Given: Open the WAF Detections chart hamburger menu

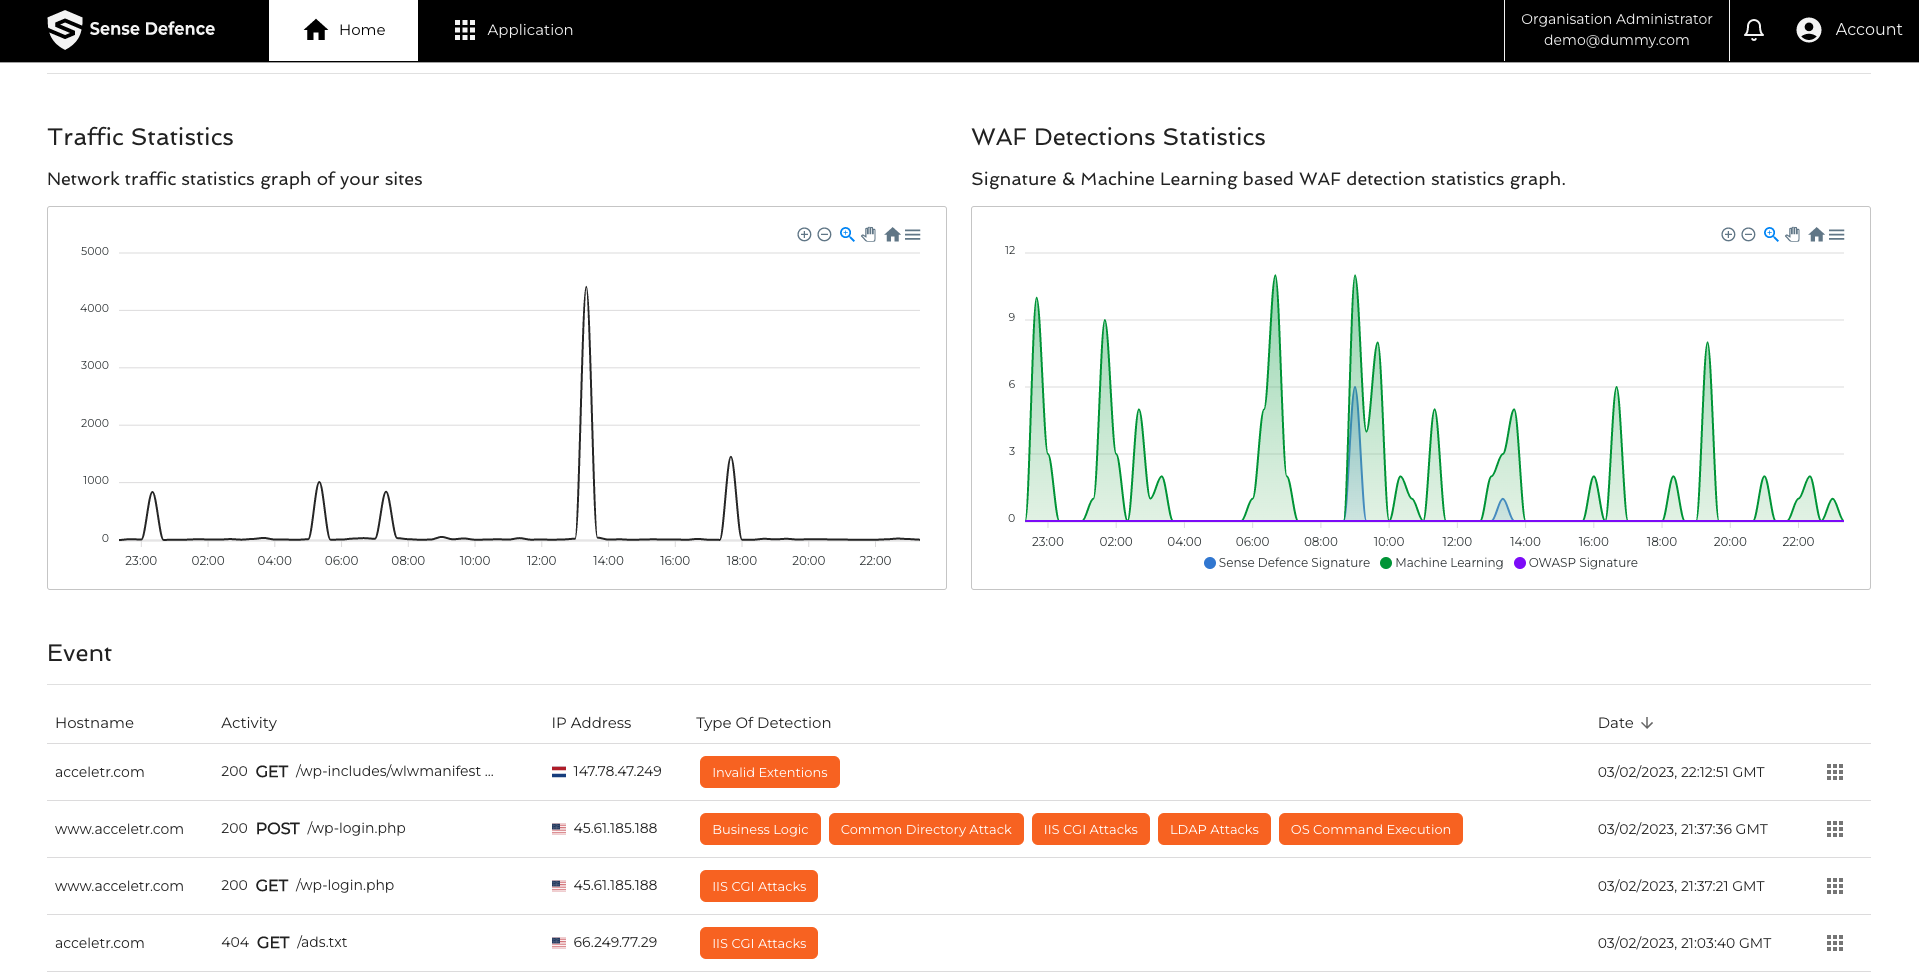Looking at the screenshot, I should 1837,235.
